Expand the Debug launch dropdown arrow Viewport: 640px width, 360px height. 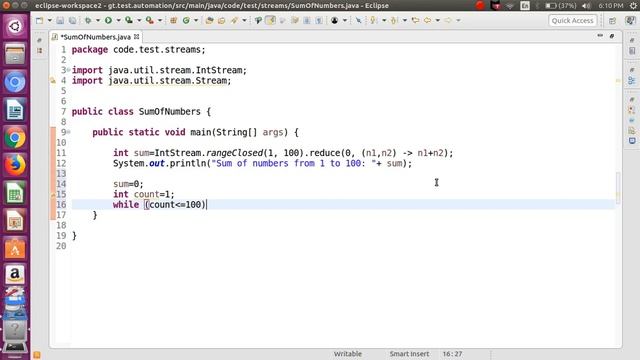[x=98, y=20]
